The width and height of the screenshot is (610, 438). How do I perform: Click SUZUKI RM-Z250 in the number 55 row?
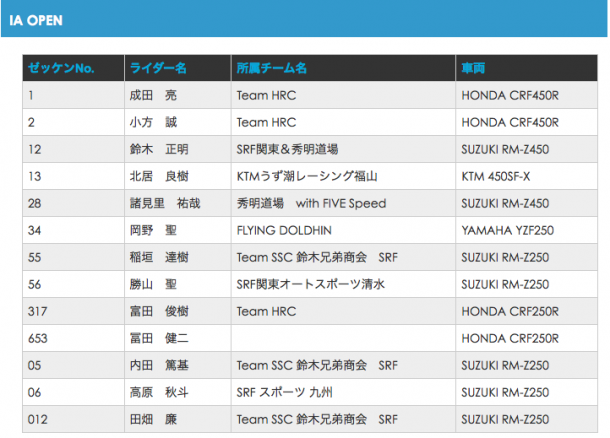[x=505, y=257]
